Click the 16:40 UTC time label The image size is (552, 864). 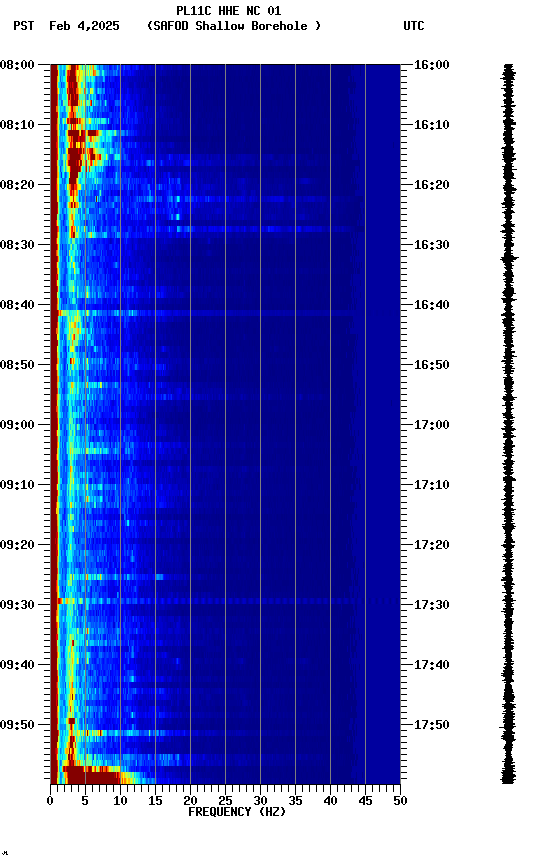coord(432,305)
